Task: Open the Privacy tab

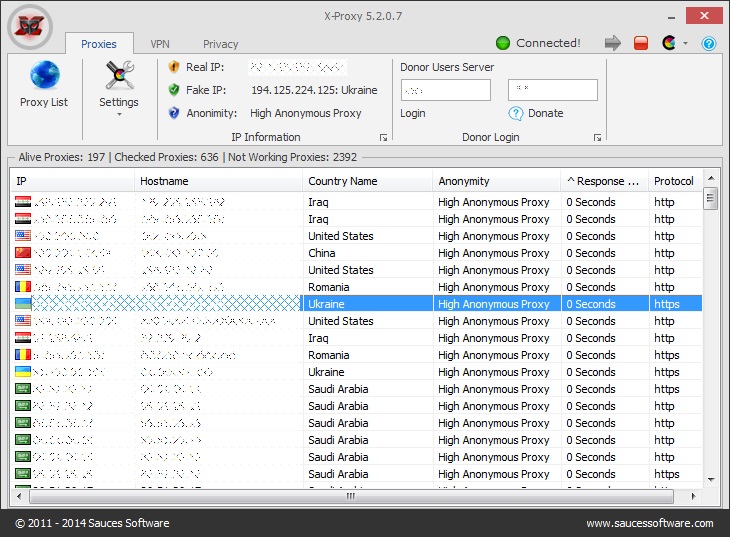Action: (x=220, y=44)
